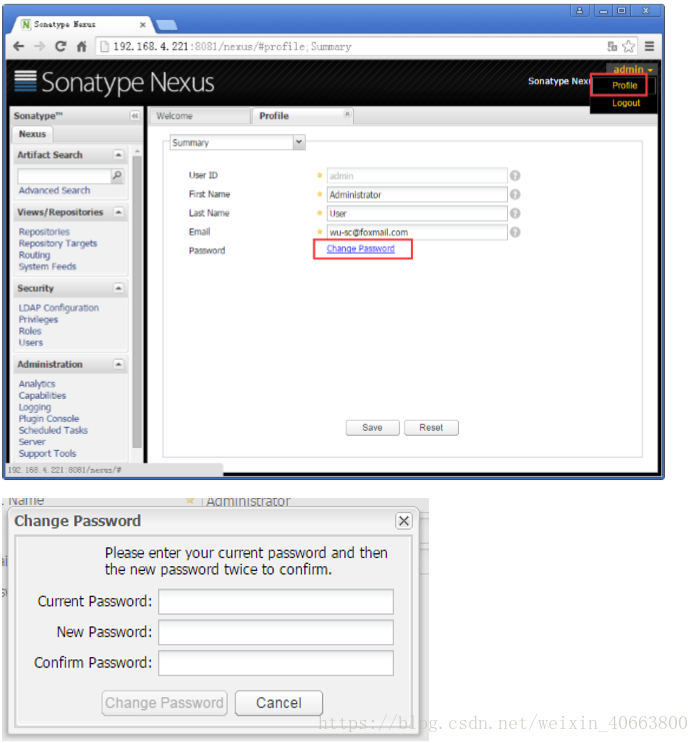
Task: Select the Profile tab
Action: point(302,116)
